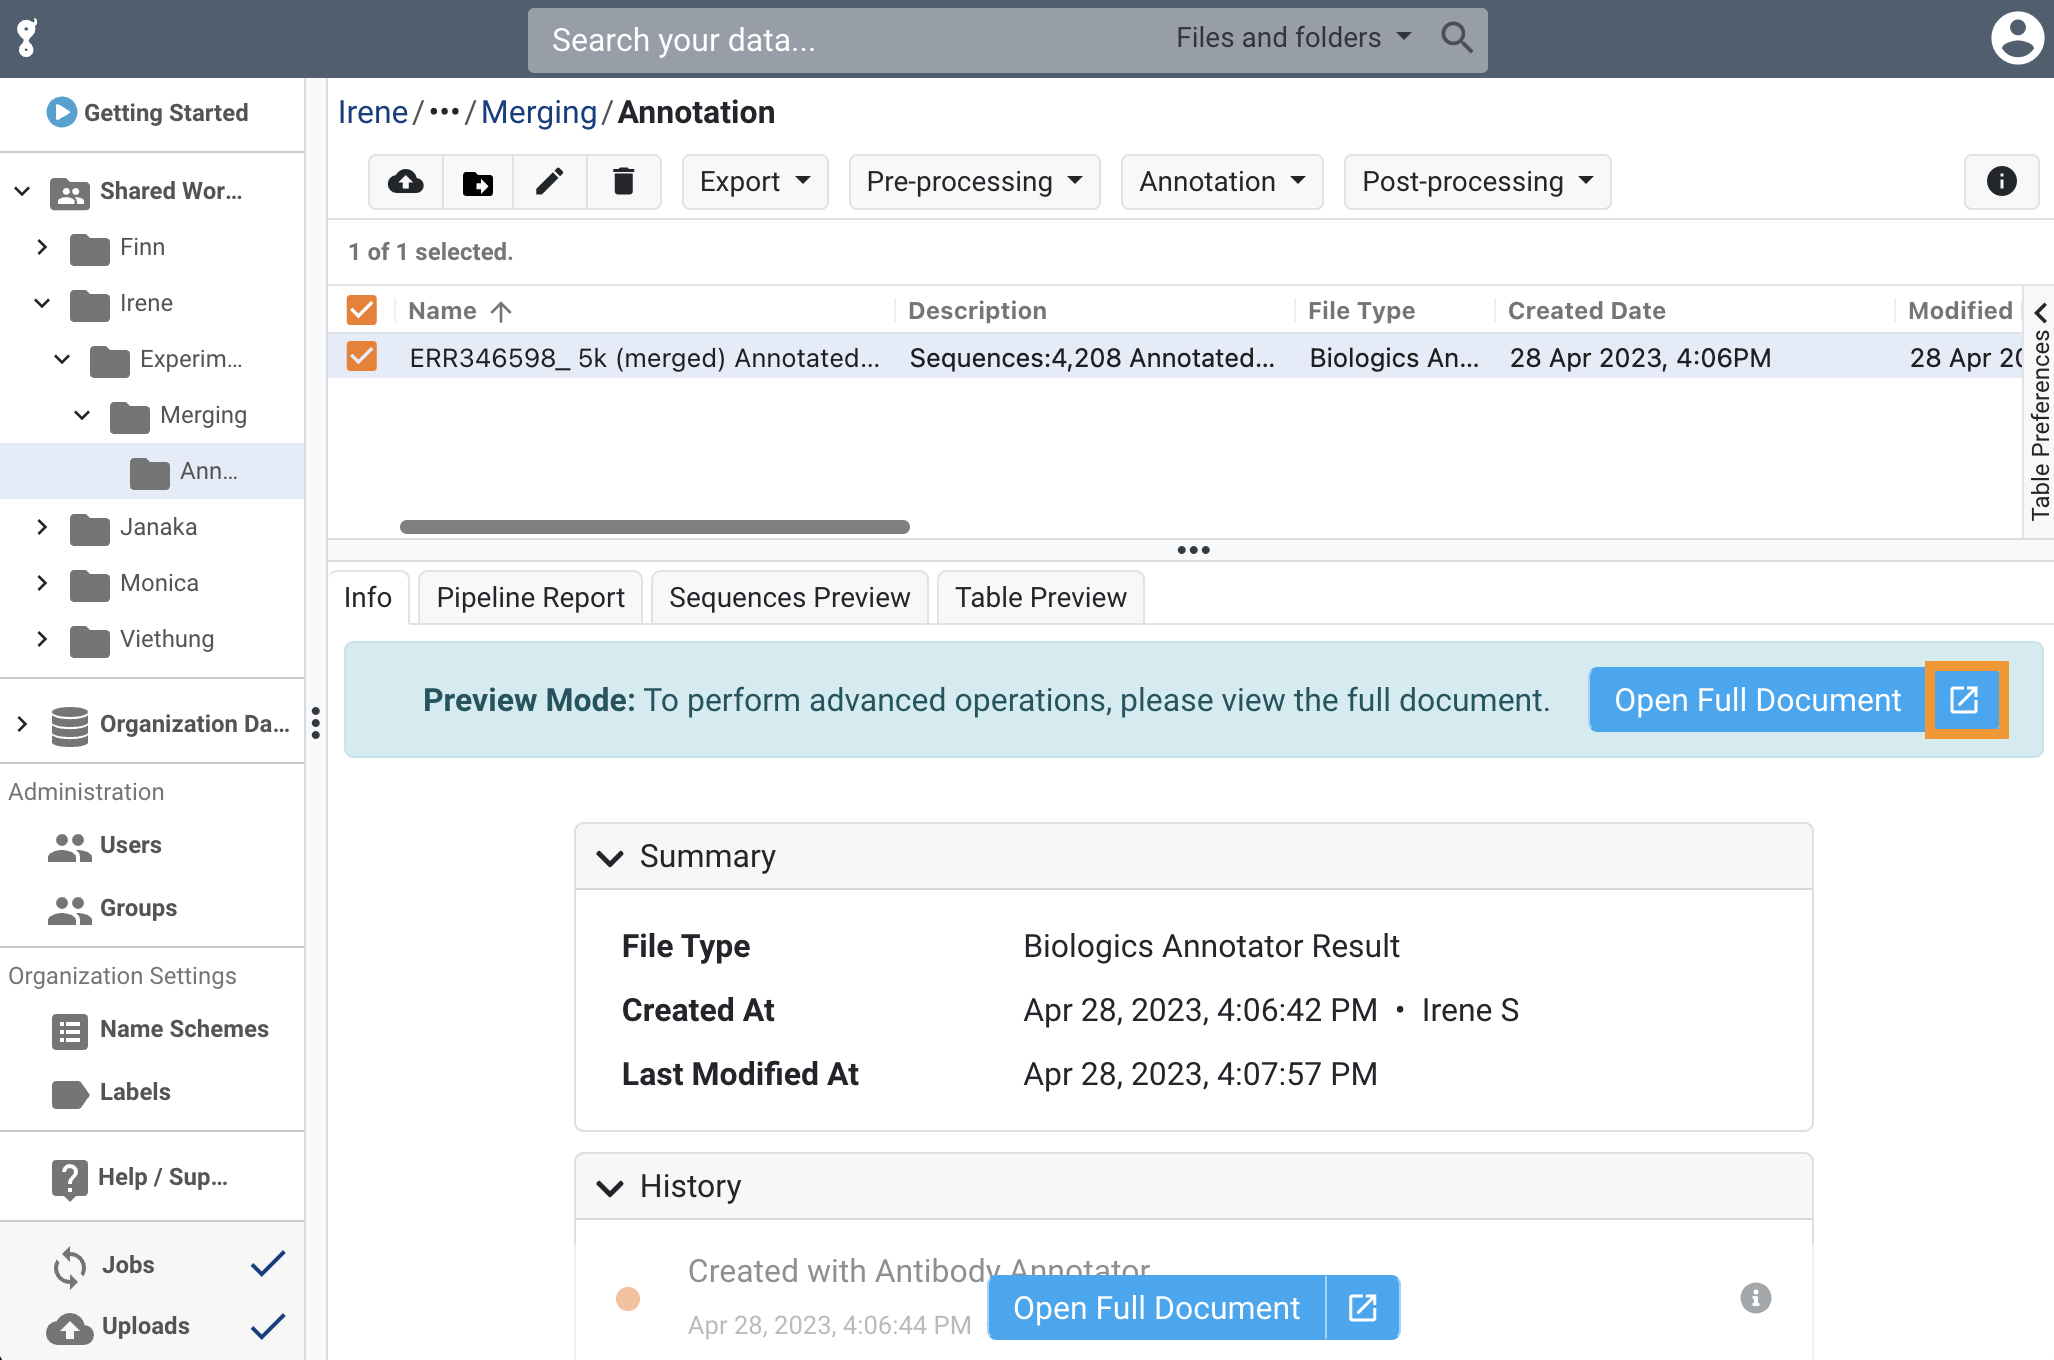This screenshot has height=1360, width=2054.
Task: Open the Pre-processing dropdown menu
Action: (x=974, y=182)
